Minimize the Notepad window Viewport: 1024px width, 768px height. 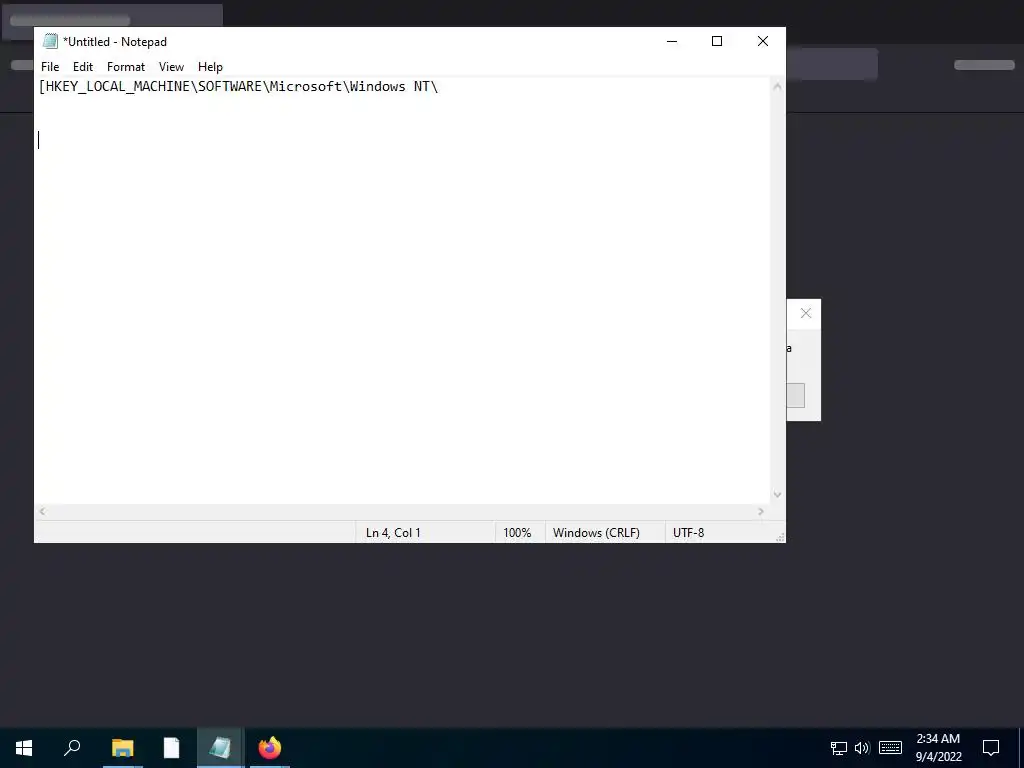[x=671, y=41]
